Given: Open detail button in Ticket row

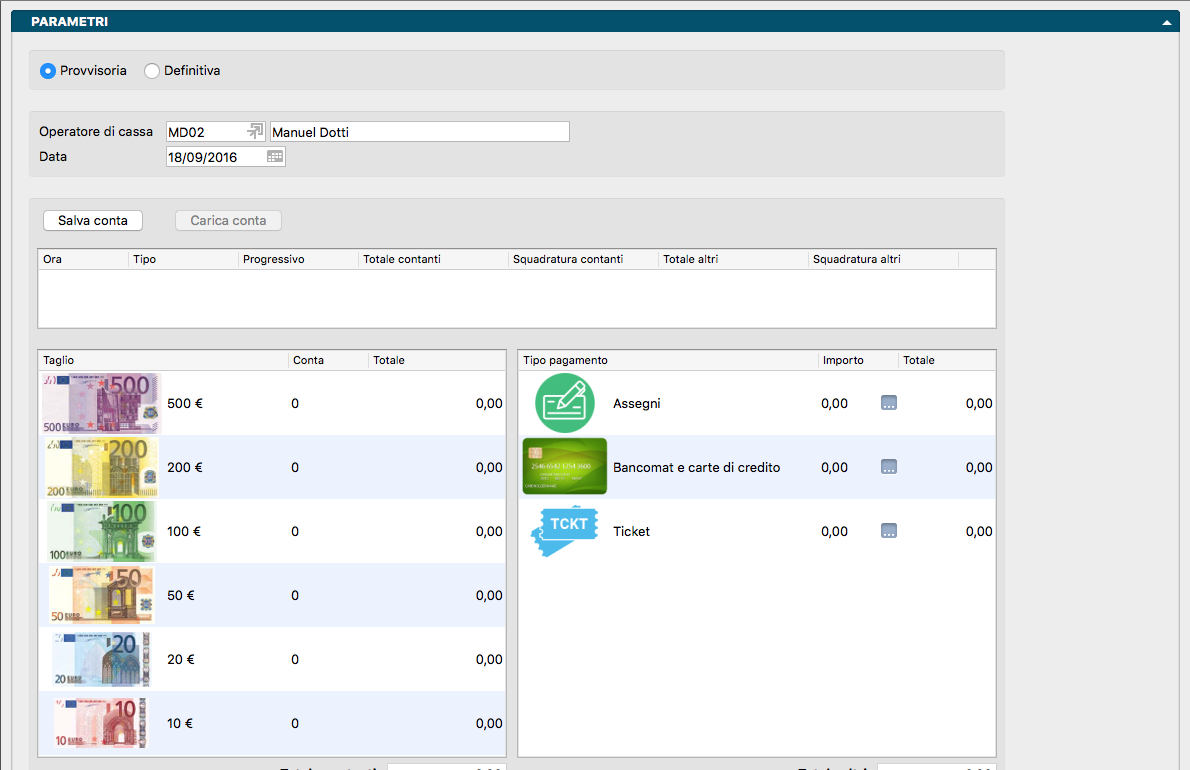Looking at the screenshot, I should 888,531.
